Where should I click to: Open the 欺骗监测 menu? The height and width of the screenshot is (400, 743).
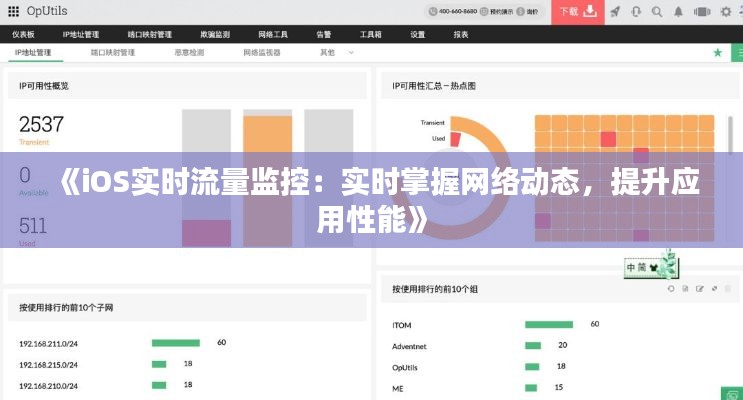coord(215,34)
